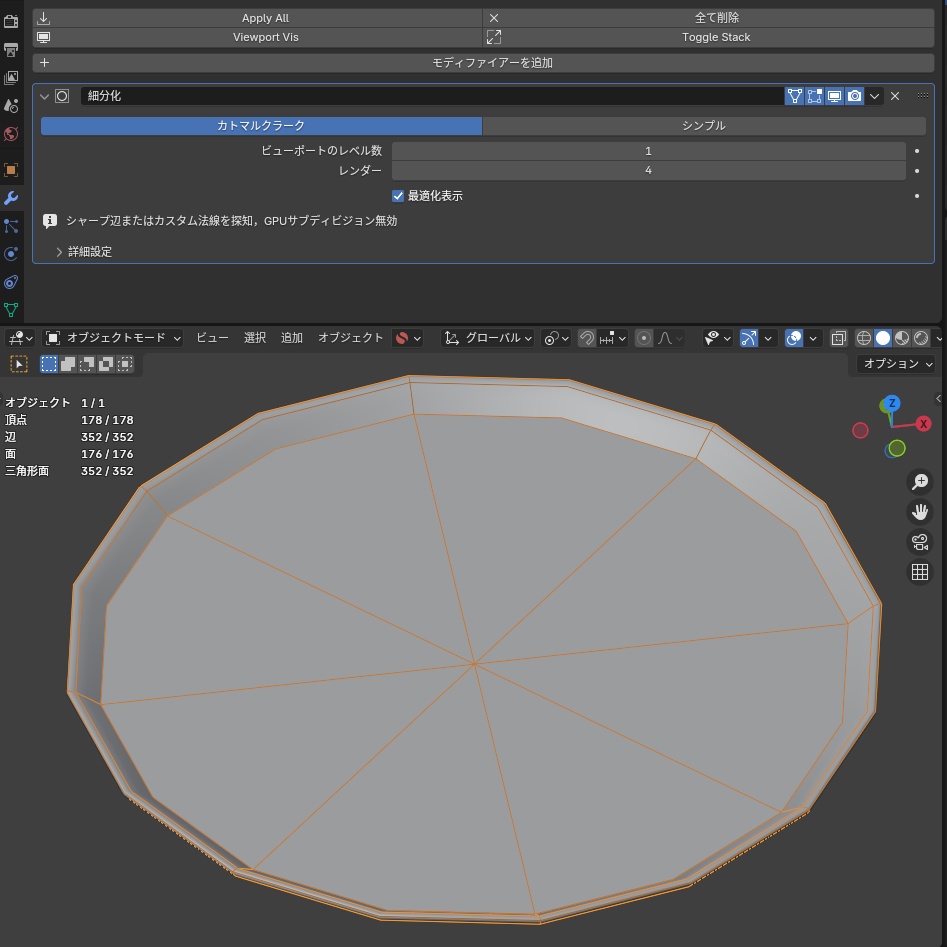Click the snapping magnet icon
Screen dimensions: 947x947
pos(587,338)
